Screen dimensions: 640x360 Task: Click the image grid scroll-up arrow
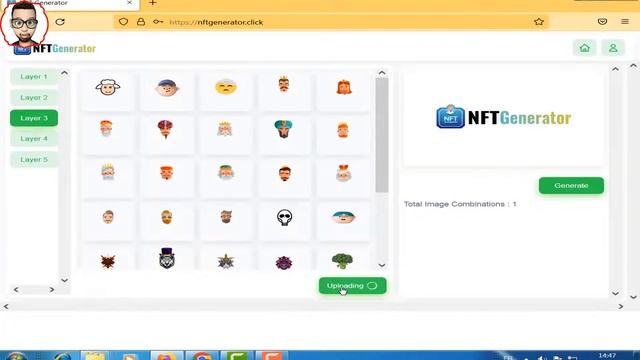tap(382, 73)
